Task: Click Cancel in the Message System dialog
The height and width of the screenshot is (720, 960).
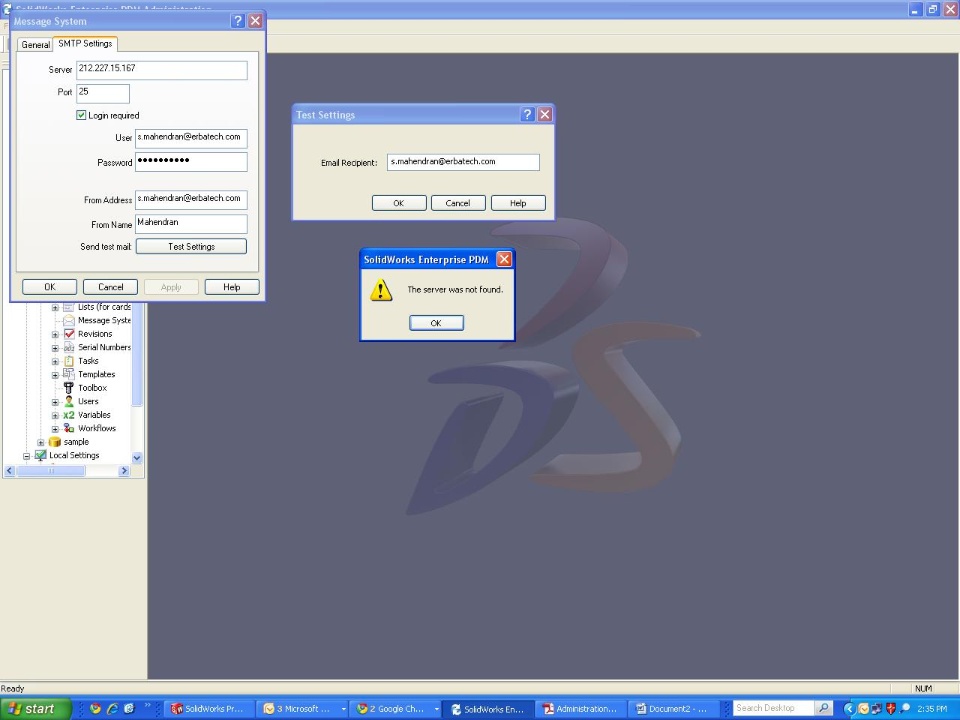Action: (x=110, y=287)
